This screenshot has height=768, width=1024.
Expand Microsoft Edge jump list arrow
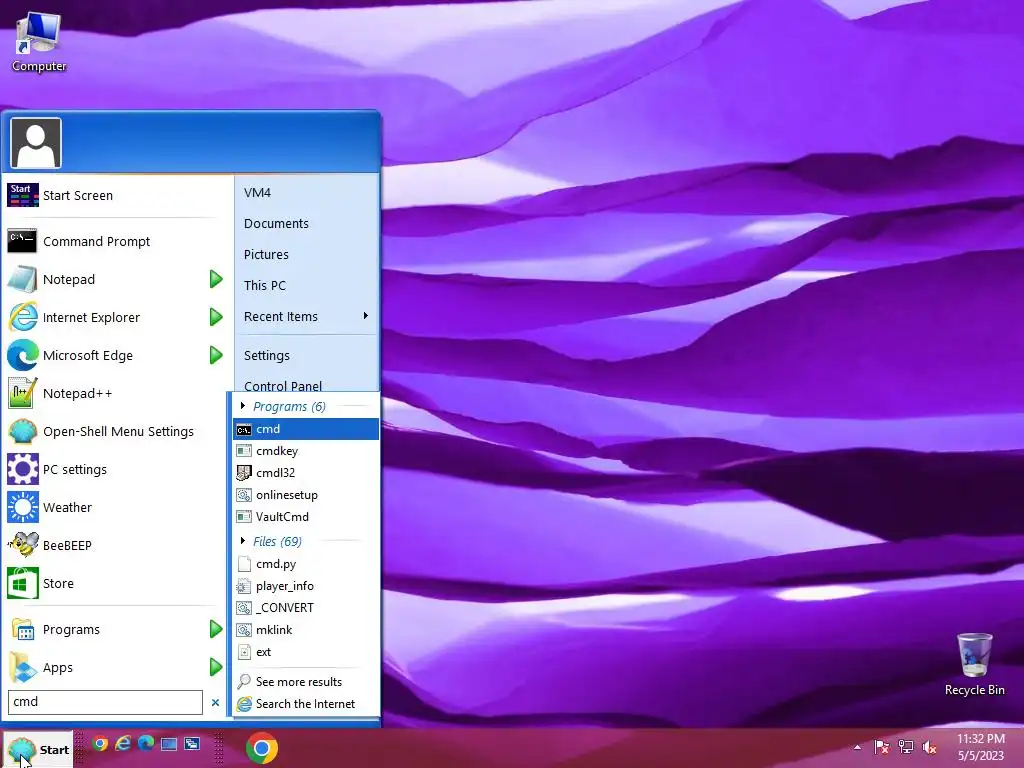point(216,355)
